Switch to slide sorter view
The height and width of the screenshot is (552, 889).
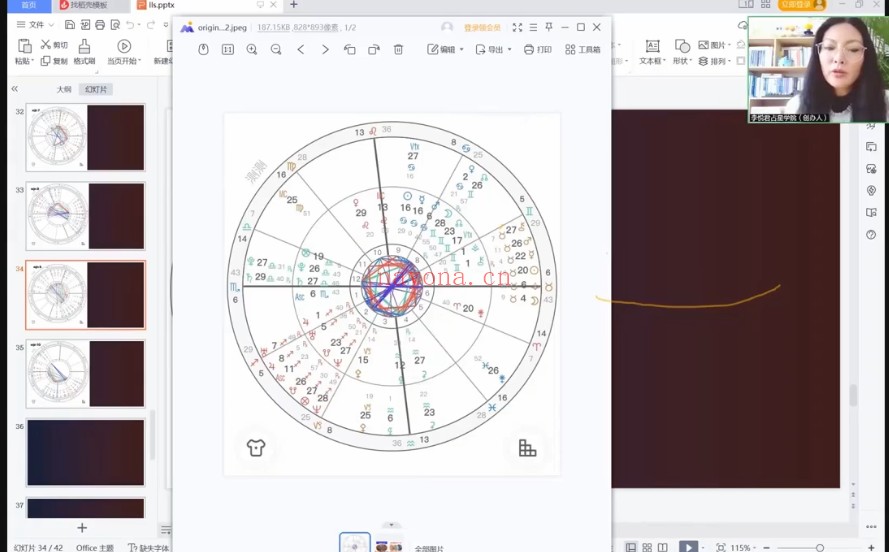tap(646, 547)
